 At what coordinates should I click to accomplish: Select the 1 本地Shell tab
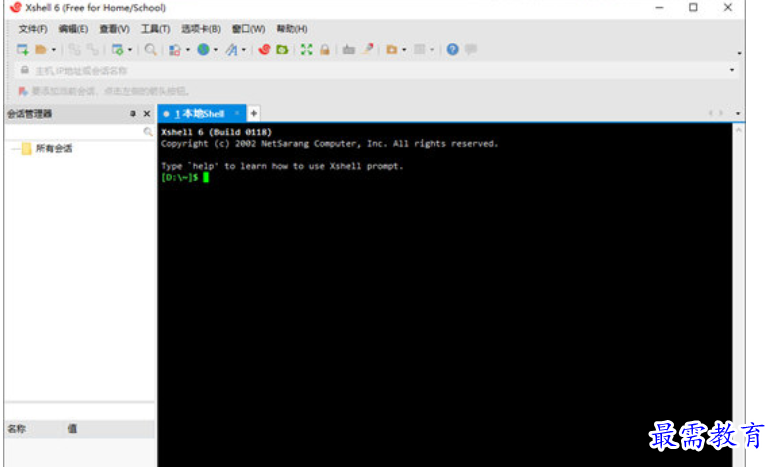click(200, 114)
